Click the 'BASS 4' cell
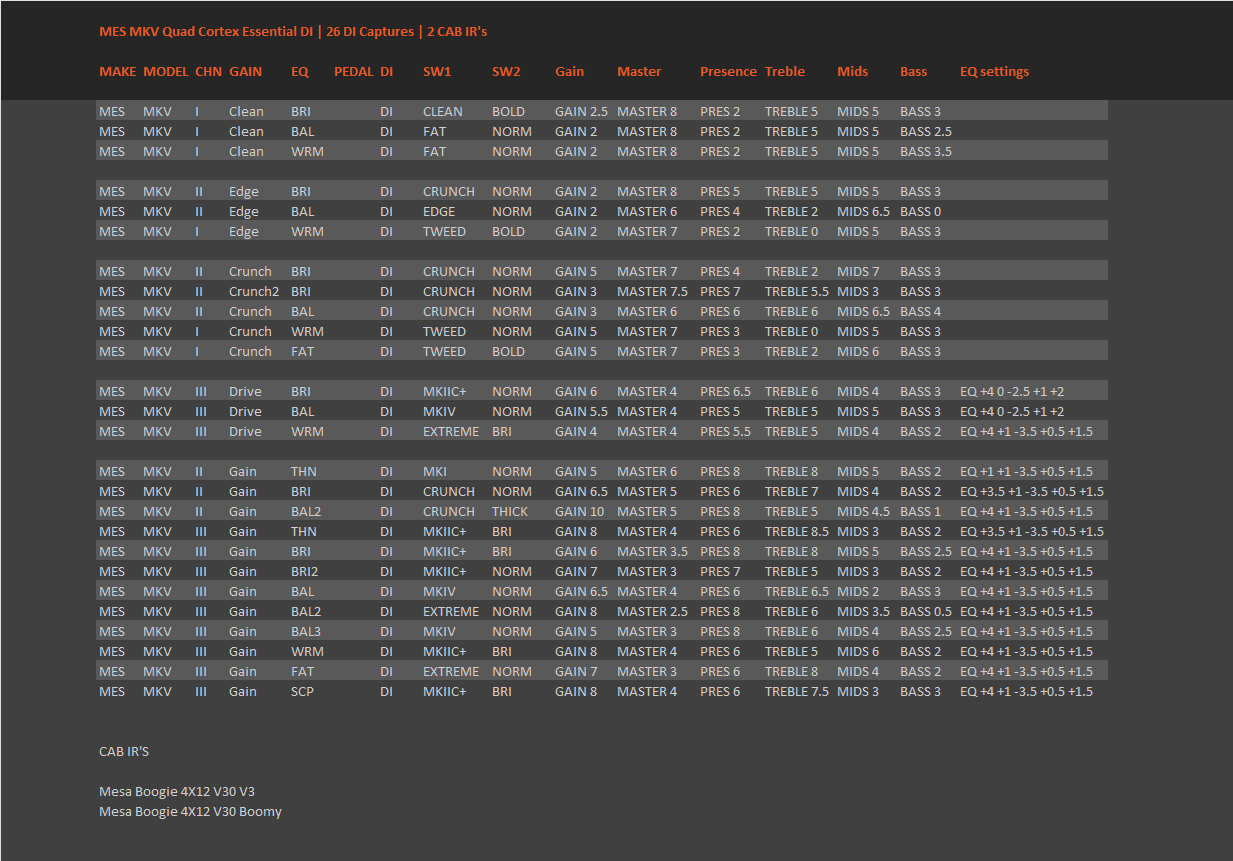The image size is (1233, 861). click(920, 312)
